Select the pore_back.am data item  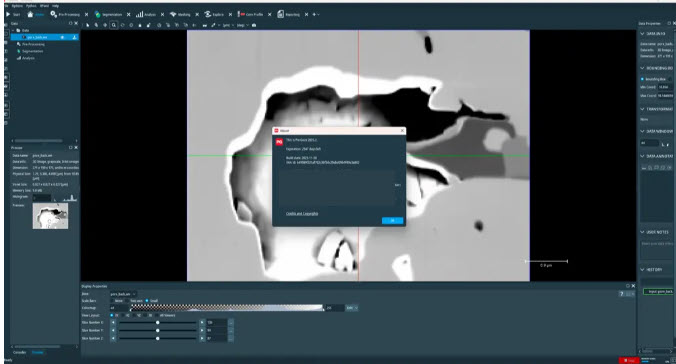(45, 37)
